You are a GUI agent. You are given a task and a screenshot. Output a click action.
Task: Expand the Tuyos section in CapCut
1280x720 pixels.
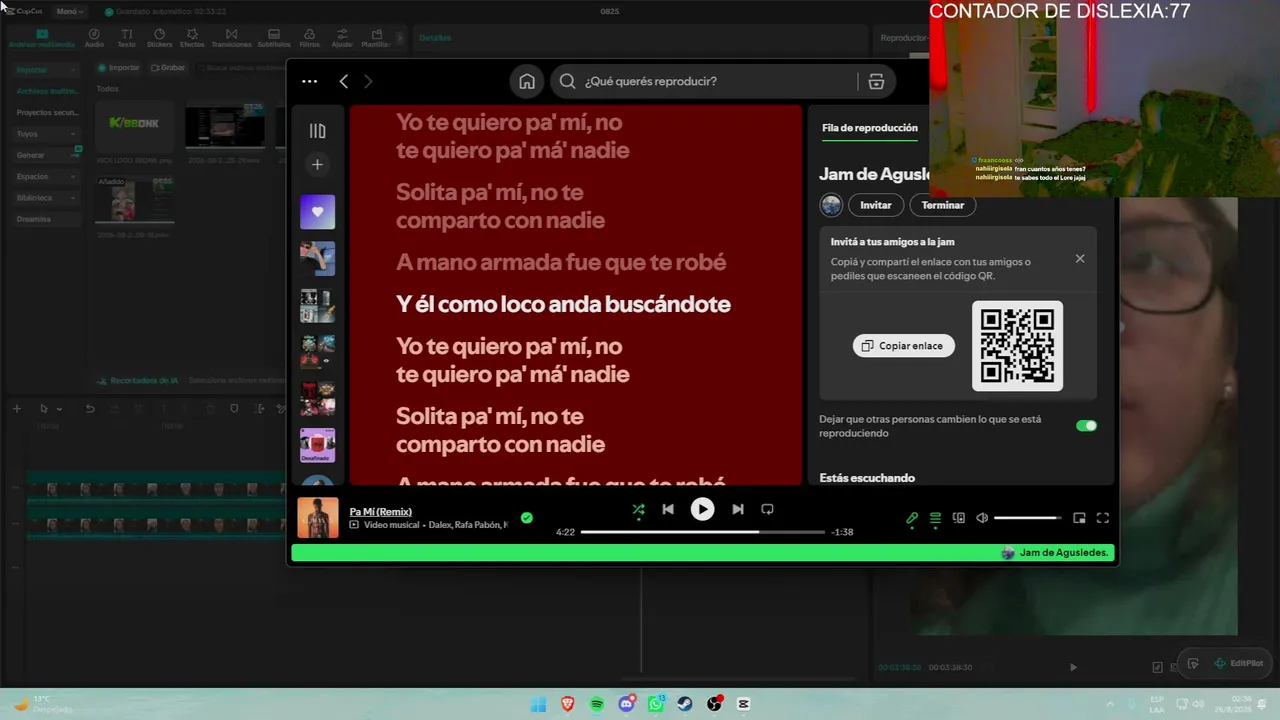click(45, 134)
